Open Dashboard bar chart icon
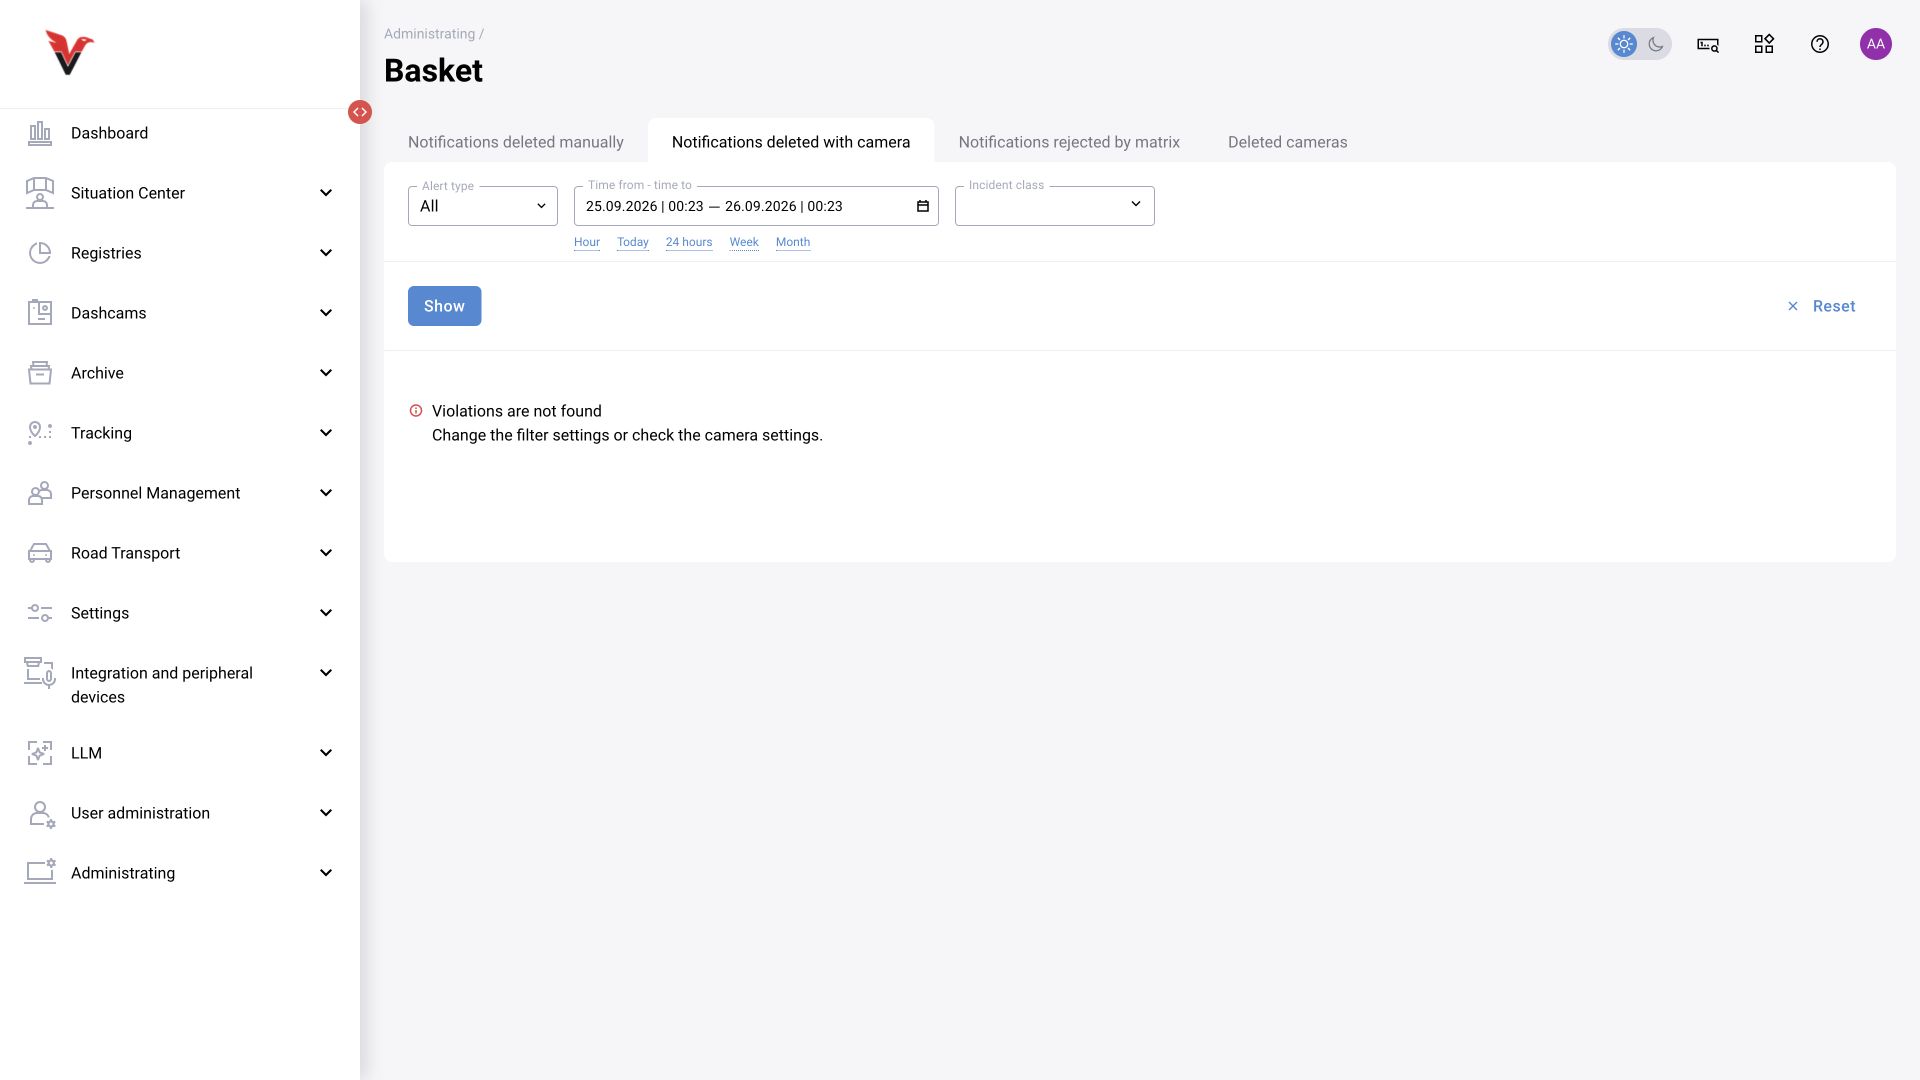1920x1080 pixels. coord(40,133)
